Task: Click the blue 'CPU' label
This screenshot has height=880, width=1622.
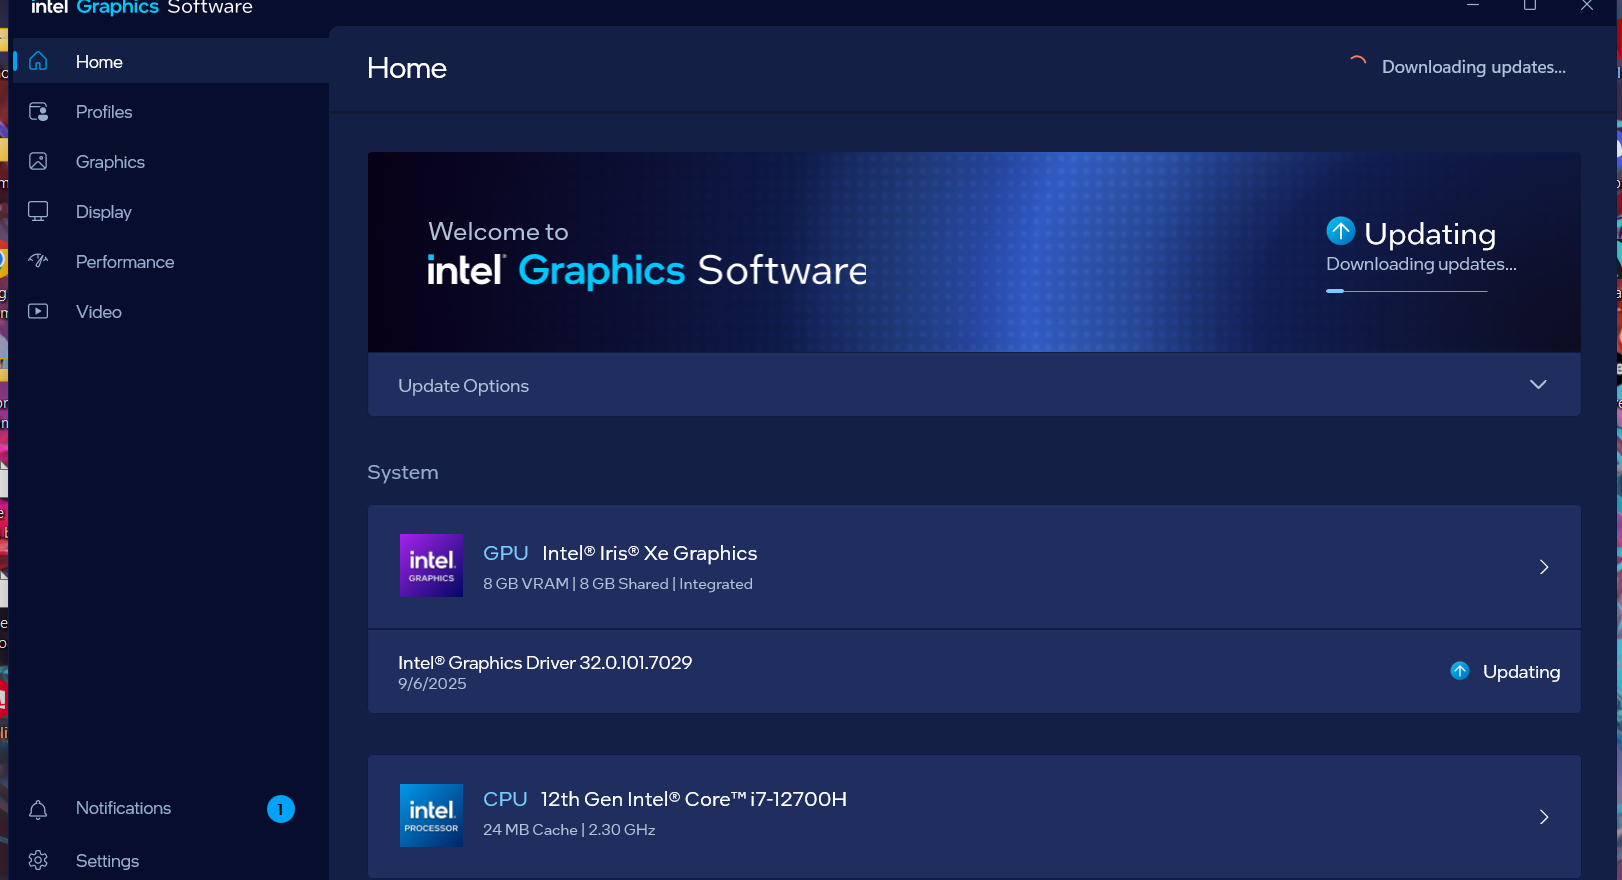Action: click(x=505, y=799)
